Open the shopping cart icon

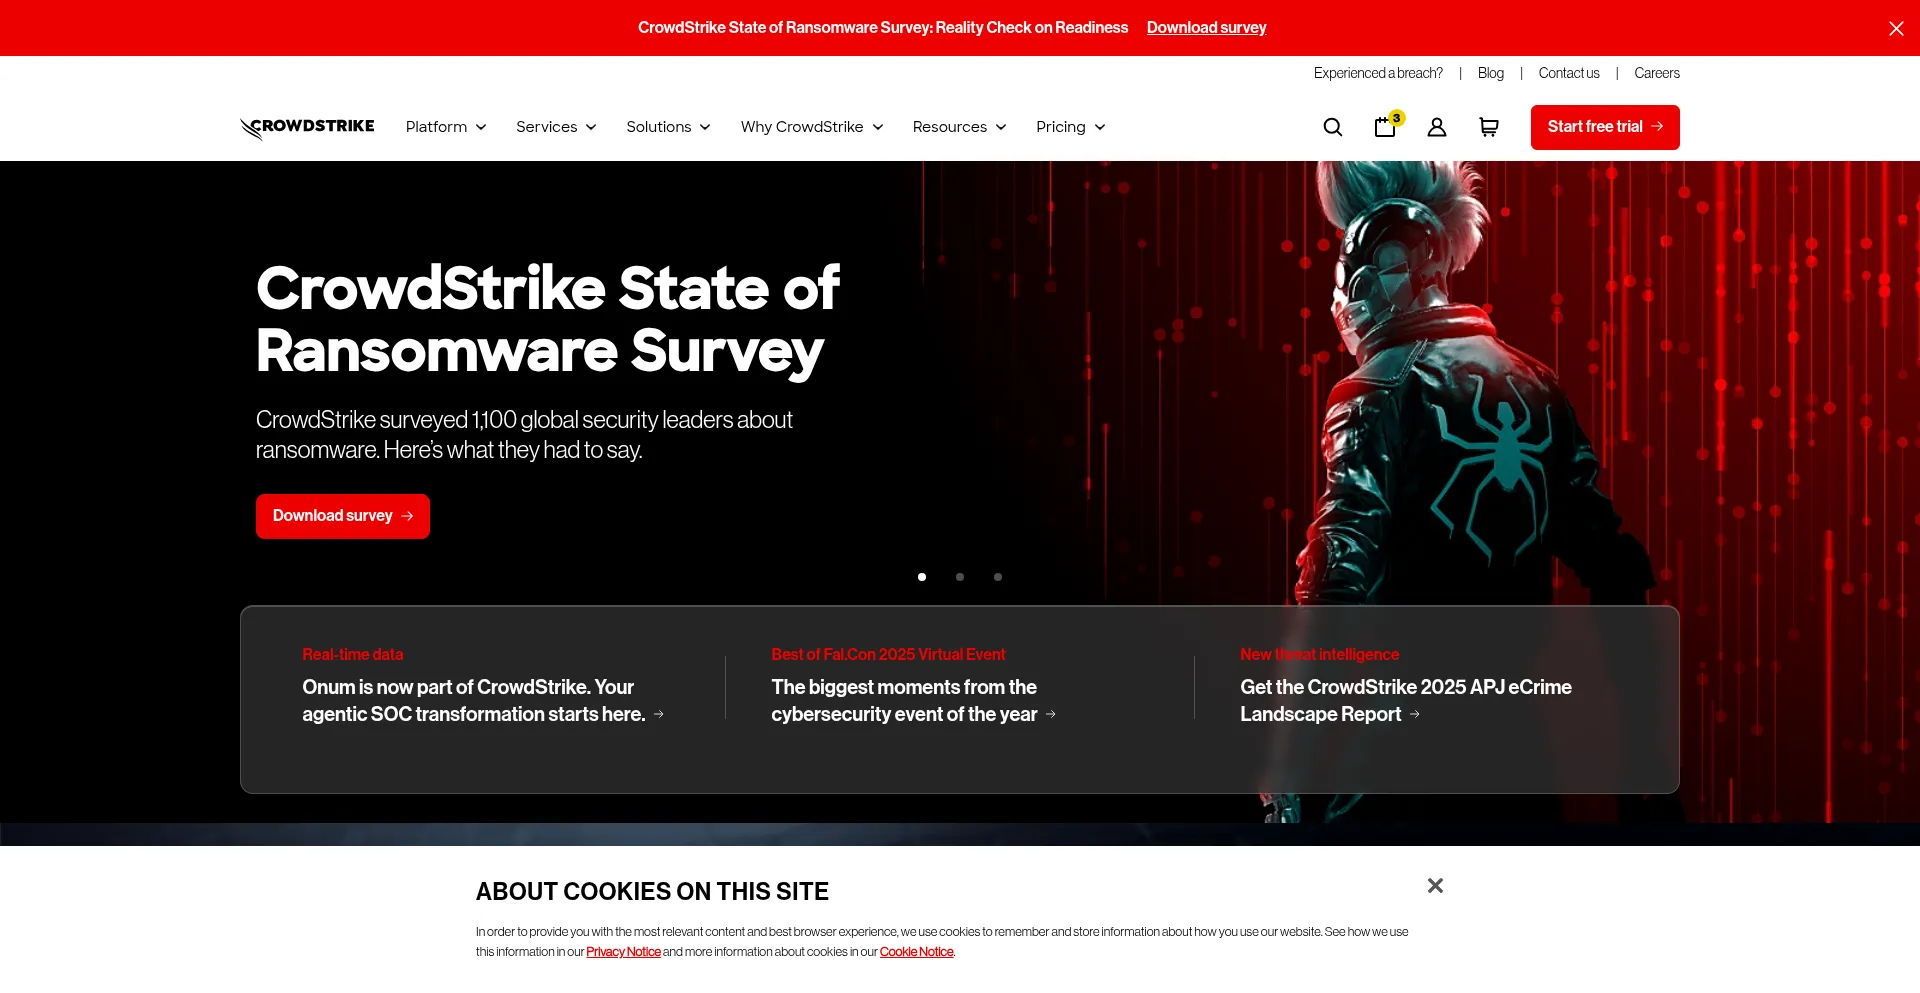[1489, 127]
